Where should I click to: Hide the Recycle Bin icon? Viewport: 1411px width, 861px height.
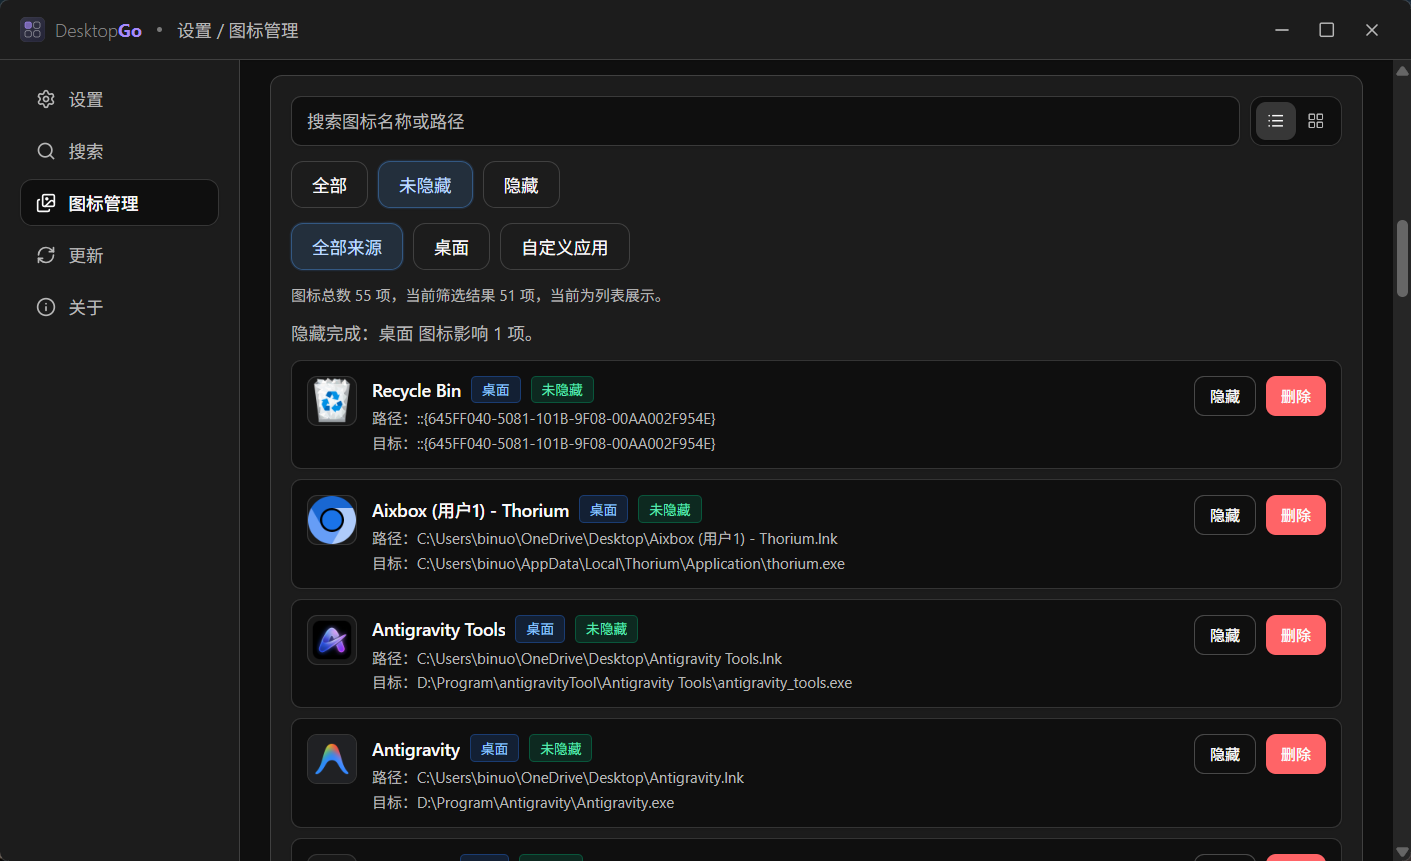(1224, 396)
